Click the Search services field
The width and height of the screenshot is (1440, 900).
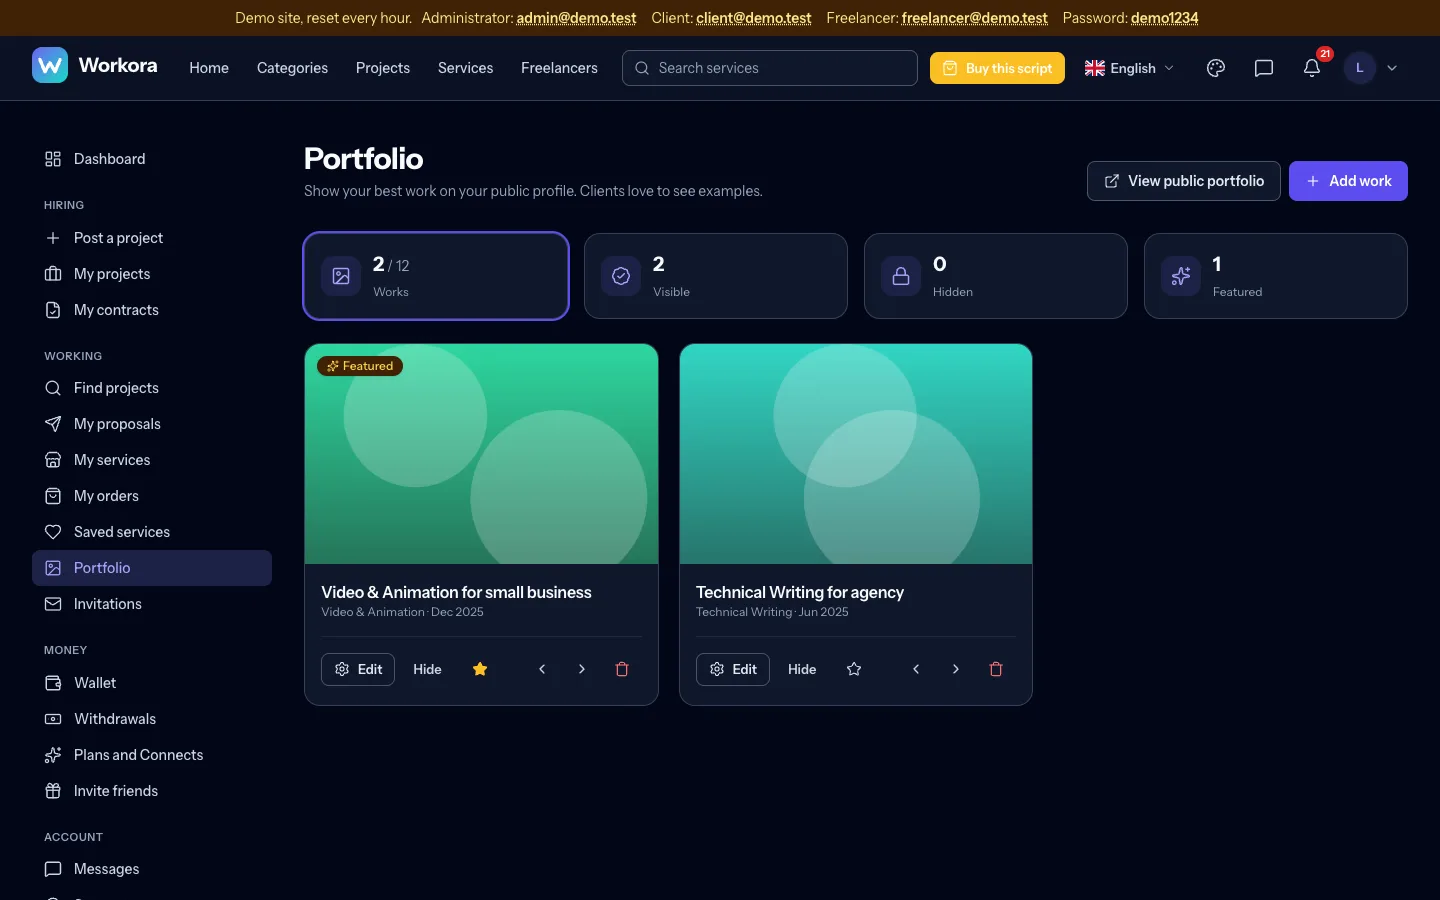(770, 68)
